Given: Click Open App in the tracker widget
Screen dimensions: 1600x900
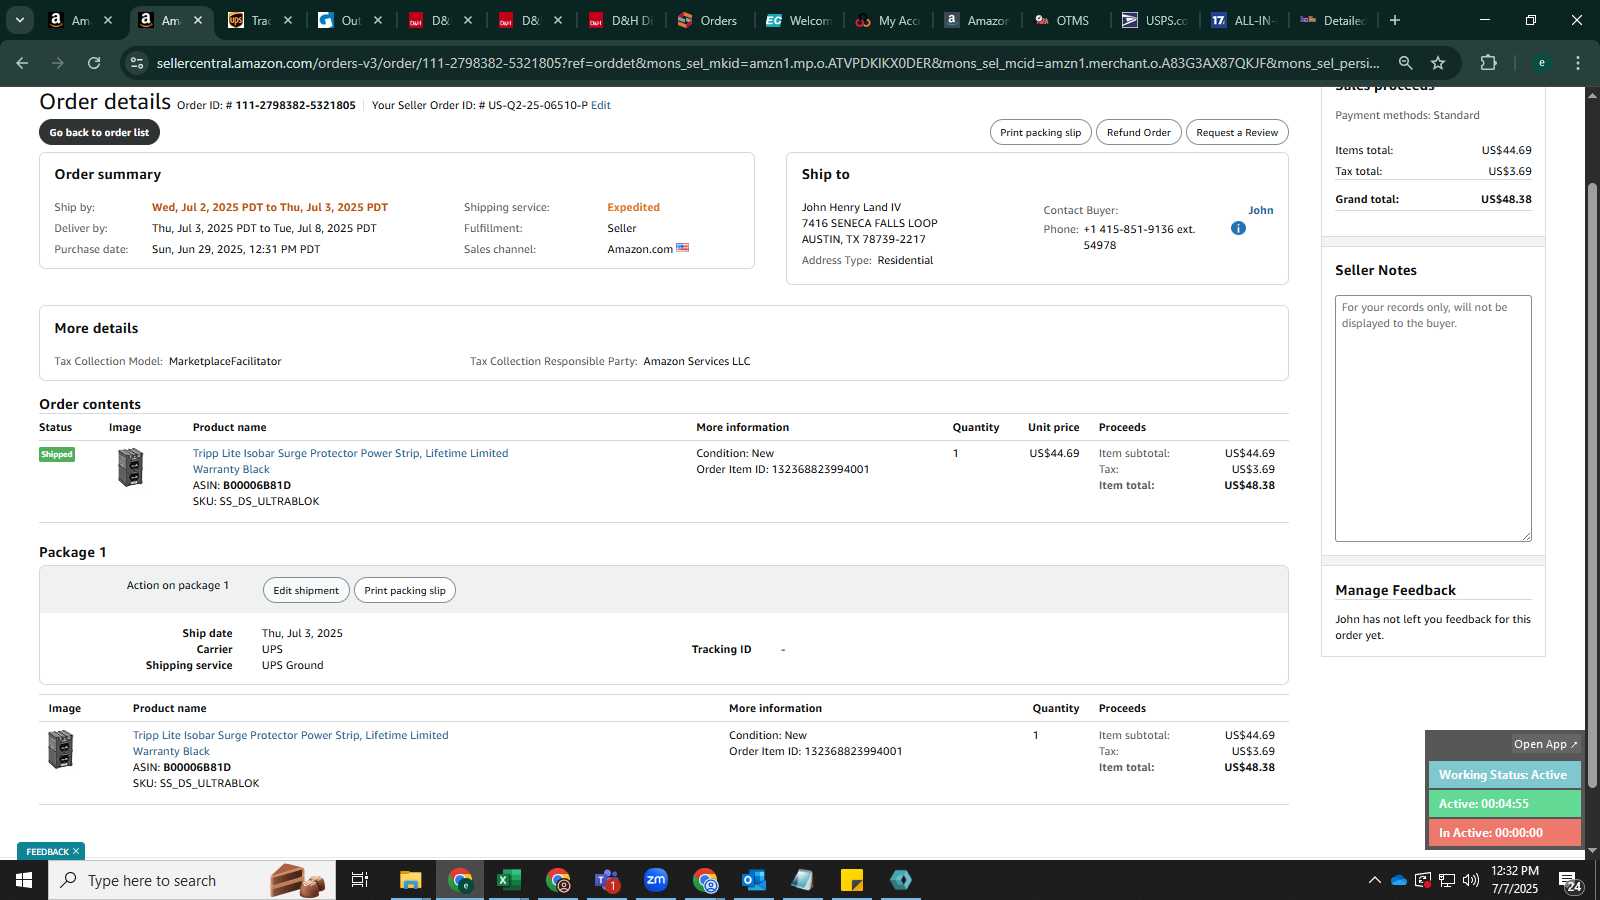Looking at the screenshot, I should tap(1545, 744).
